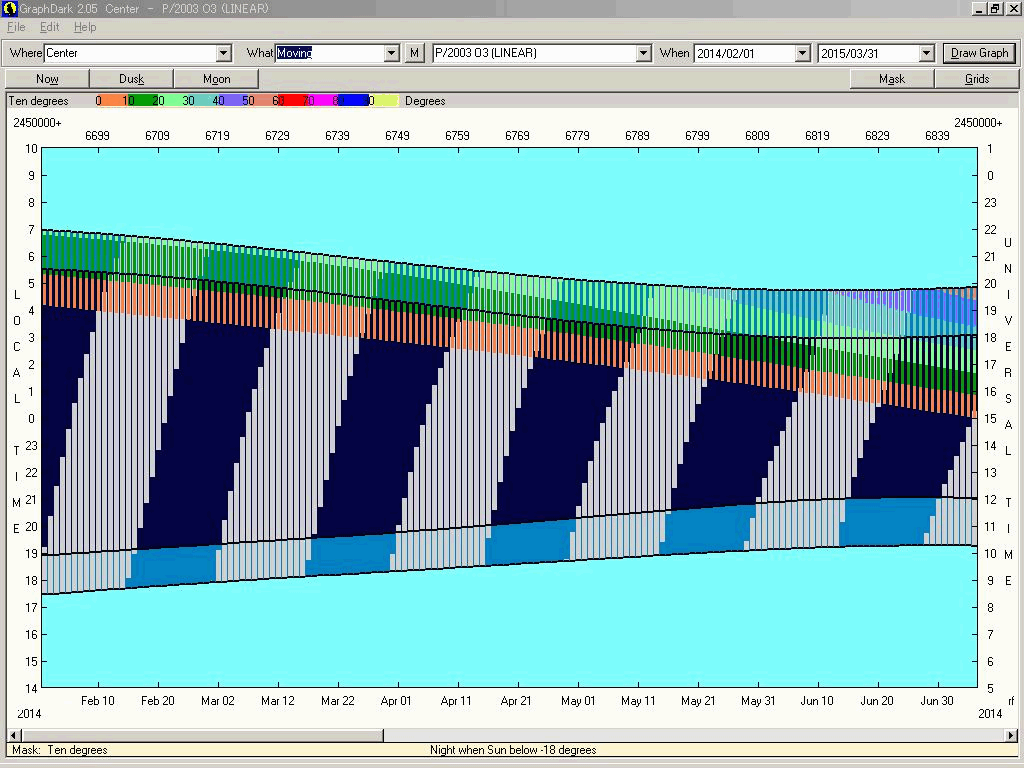Click the horizontal scrollbar thumb
Screen dimensions: 1024x768
[200, 735]
